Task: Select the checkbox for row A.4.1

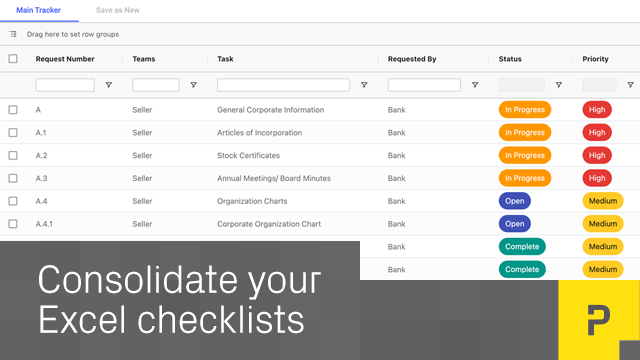Action: point(13,224)
